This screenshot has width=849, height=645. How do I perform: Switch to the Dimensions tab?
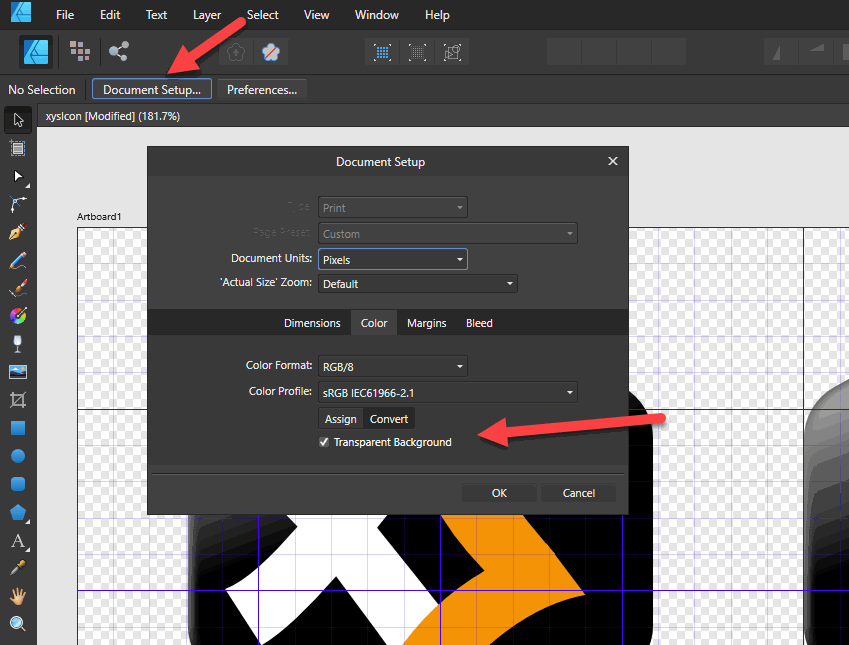[312, 323]
